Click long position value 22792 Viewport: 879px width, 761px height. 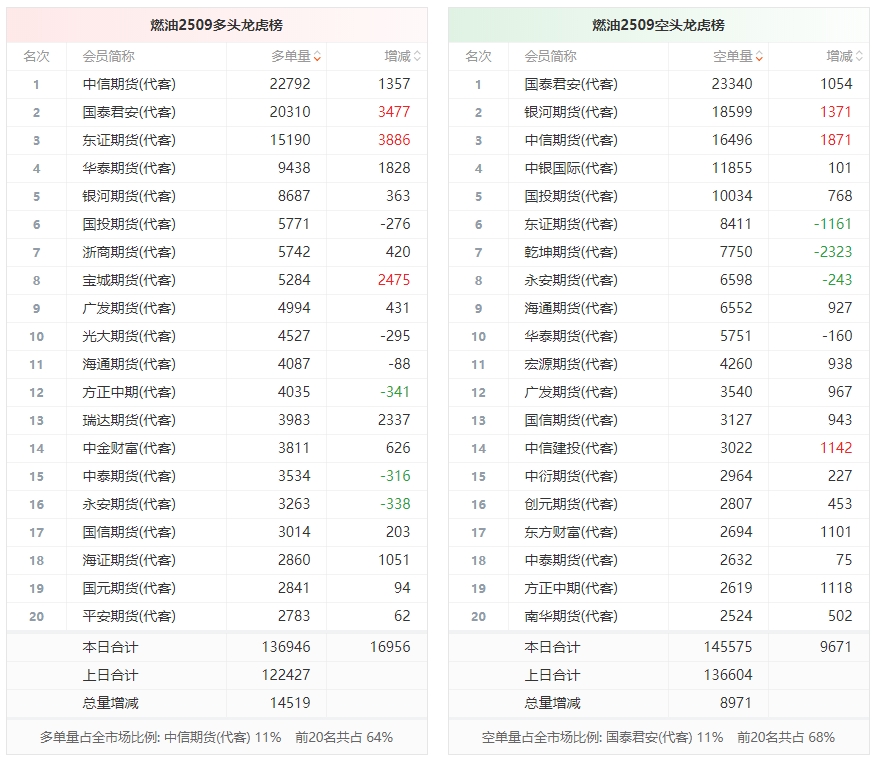(x=290, y=84)
